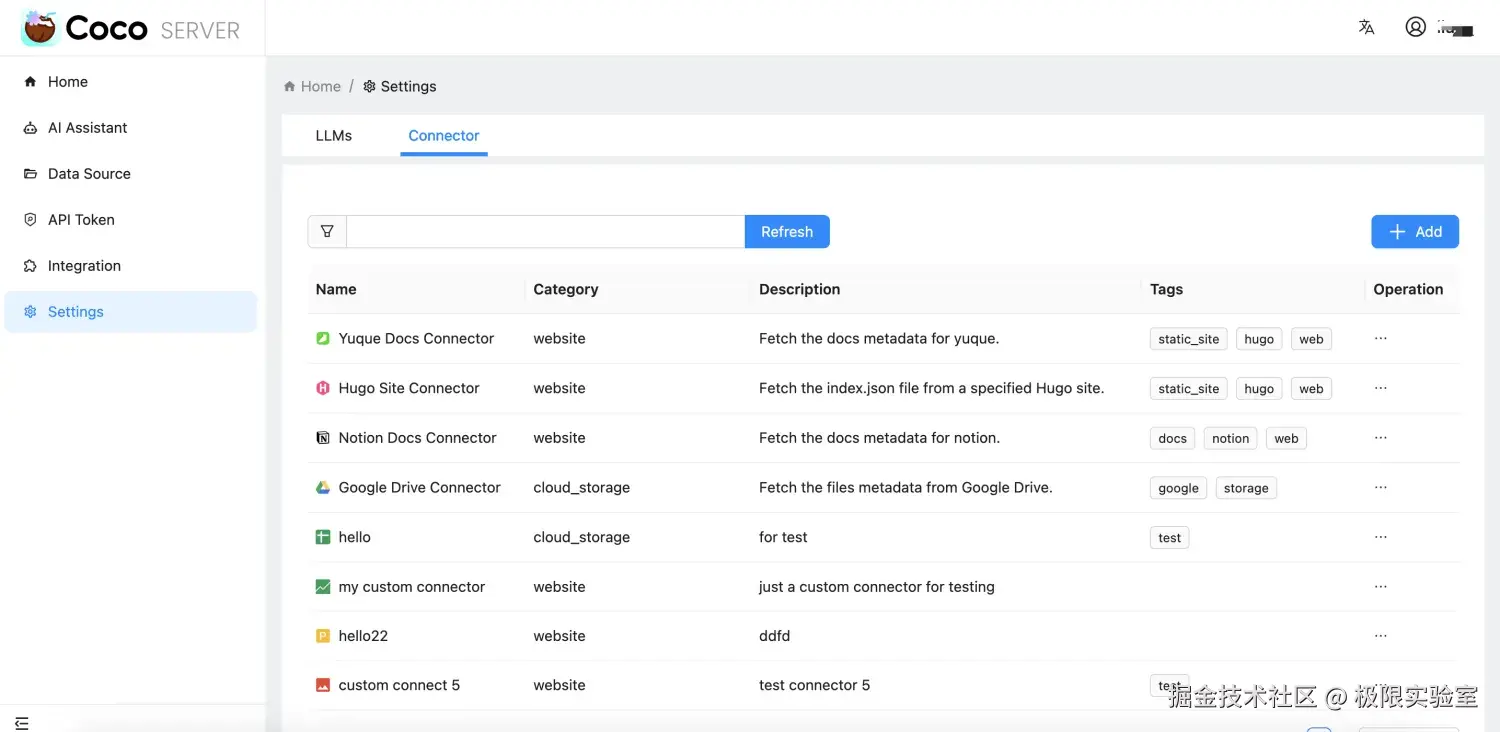Go to API Token page
Image resolution: width=1500 pixels, height=732 pixels.
(x=81, y=220)
